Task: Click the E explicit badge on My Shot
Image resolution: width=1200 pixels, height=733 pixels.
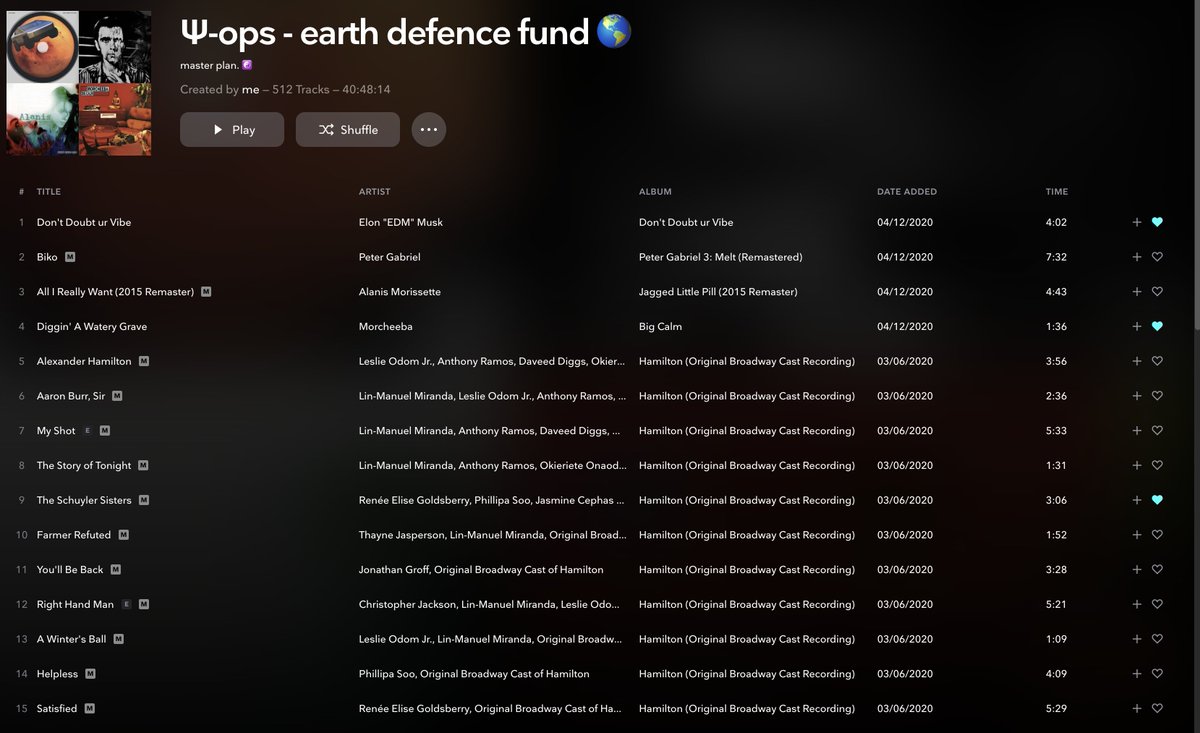Action: coord(87,431)
